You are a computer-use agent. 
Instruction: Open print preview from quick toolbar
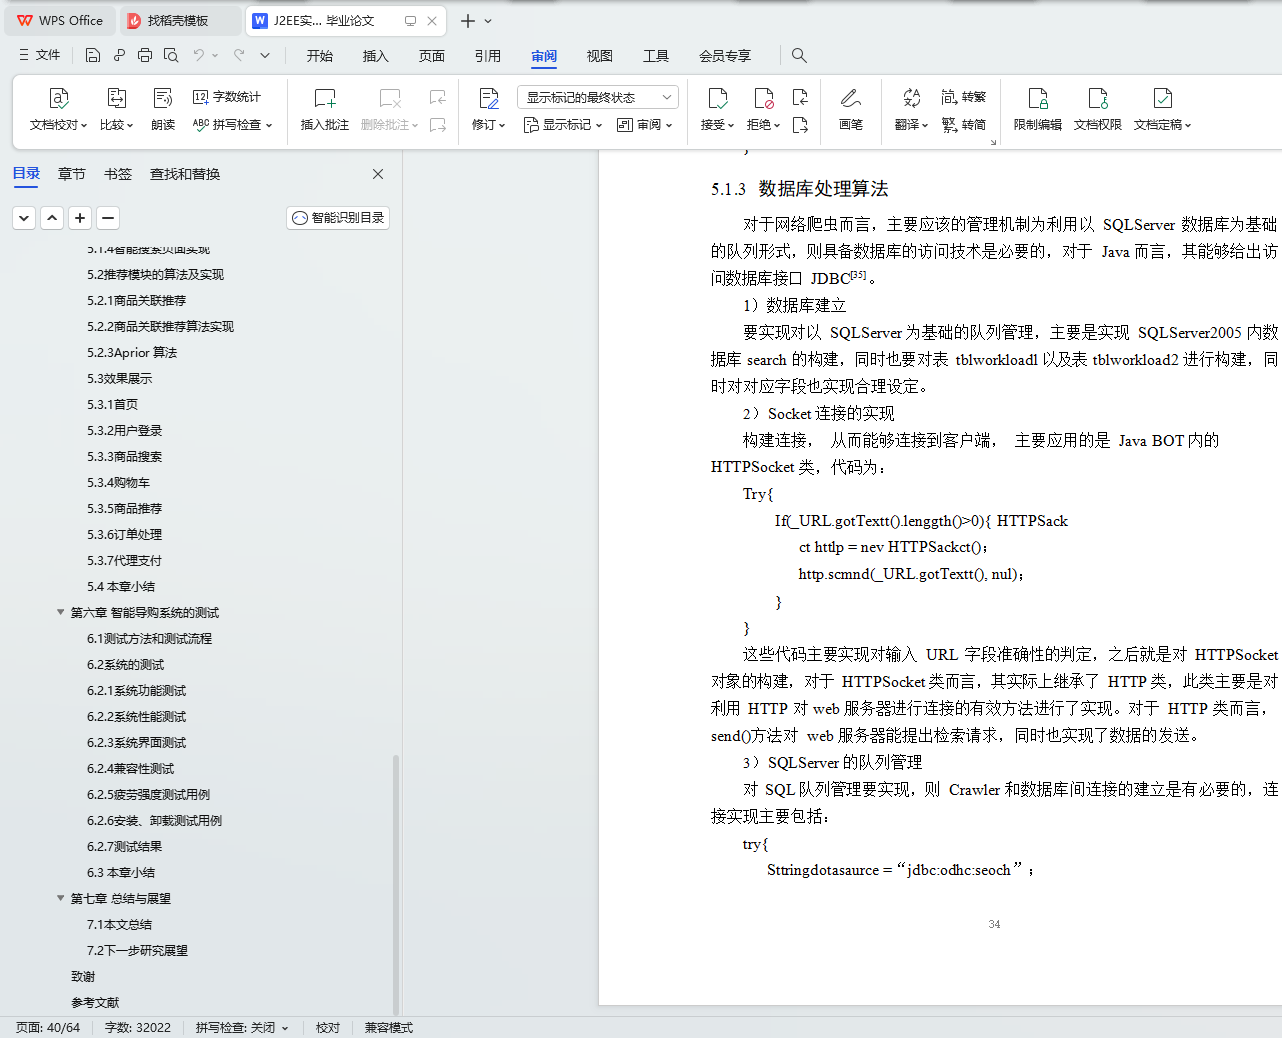point(171,55)
